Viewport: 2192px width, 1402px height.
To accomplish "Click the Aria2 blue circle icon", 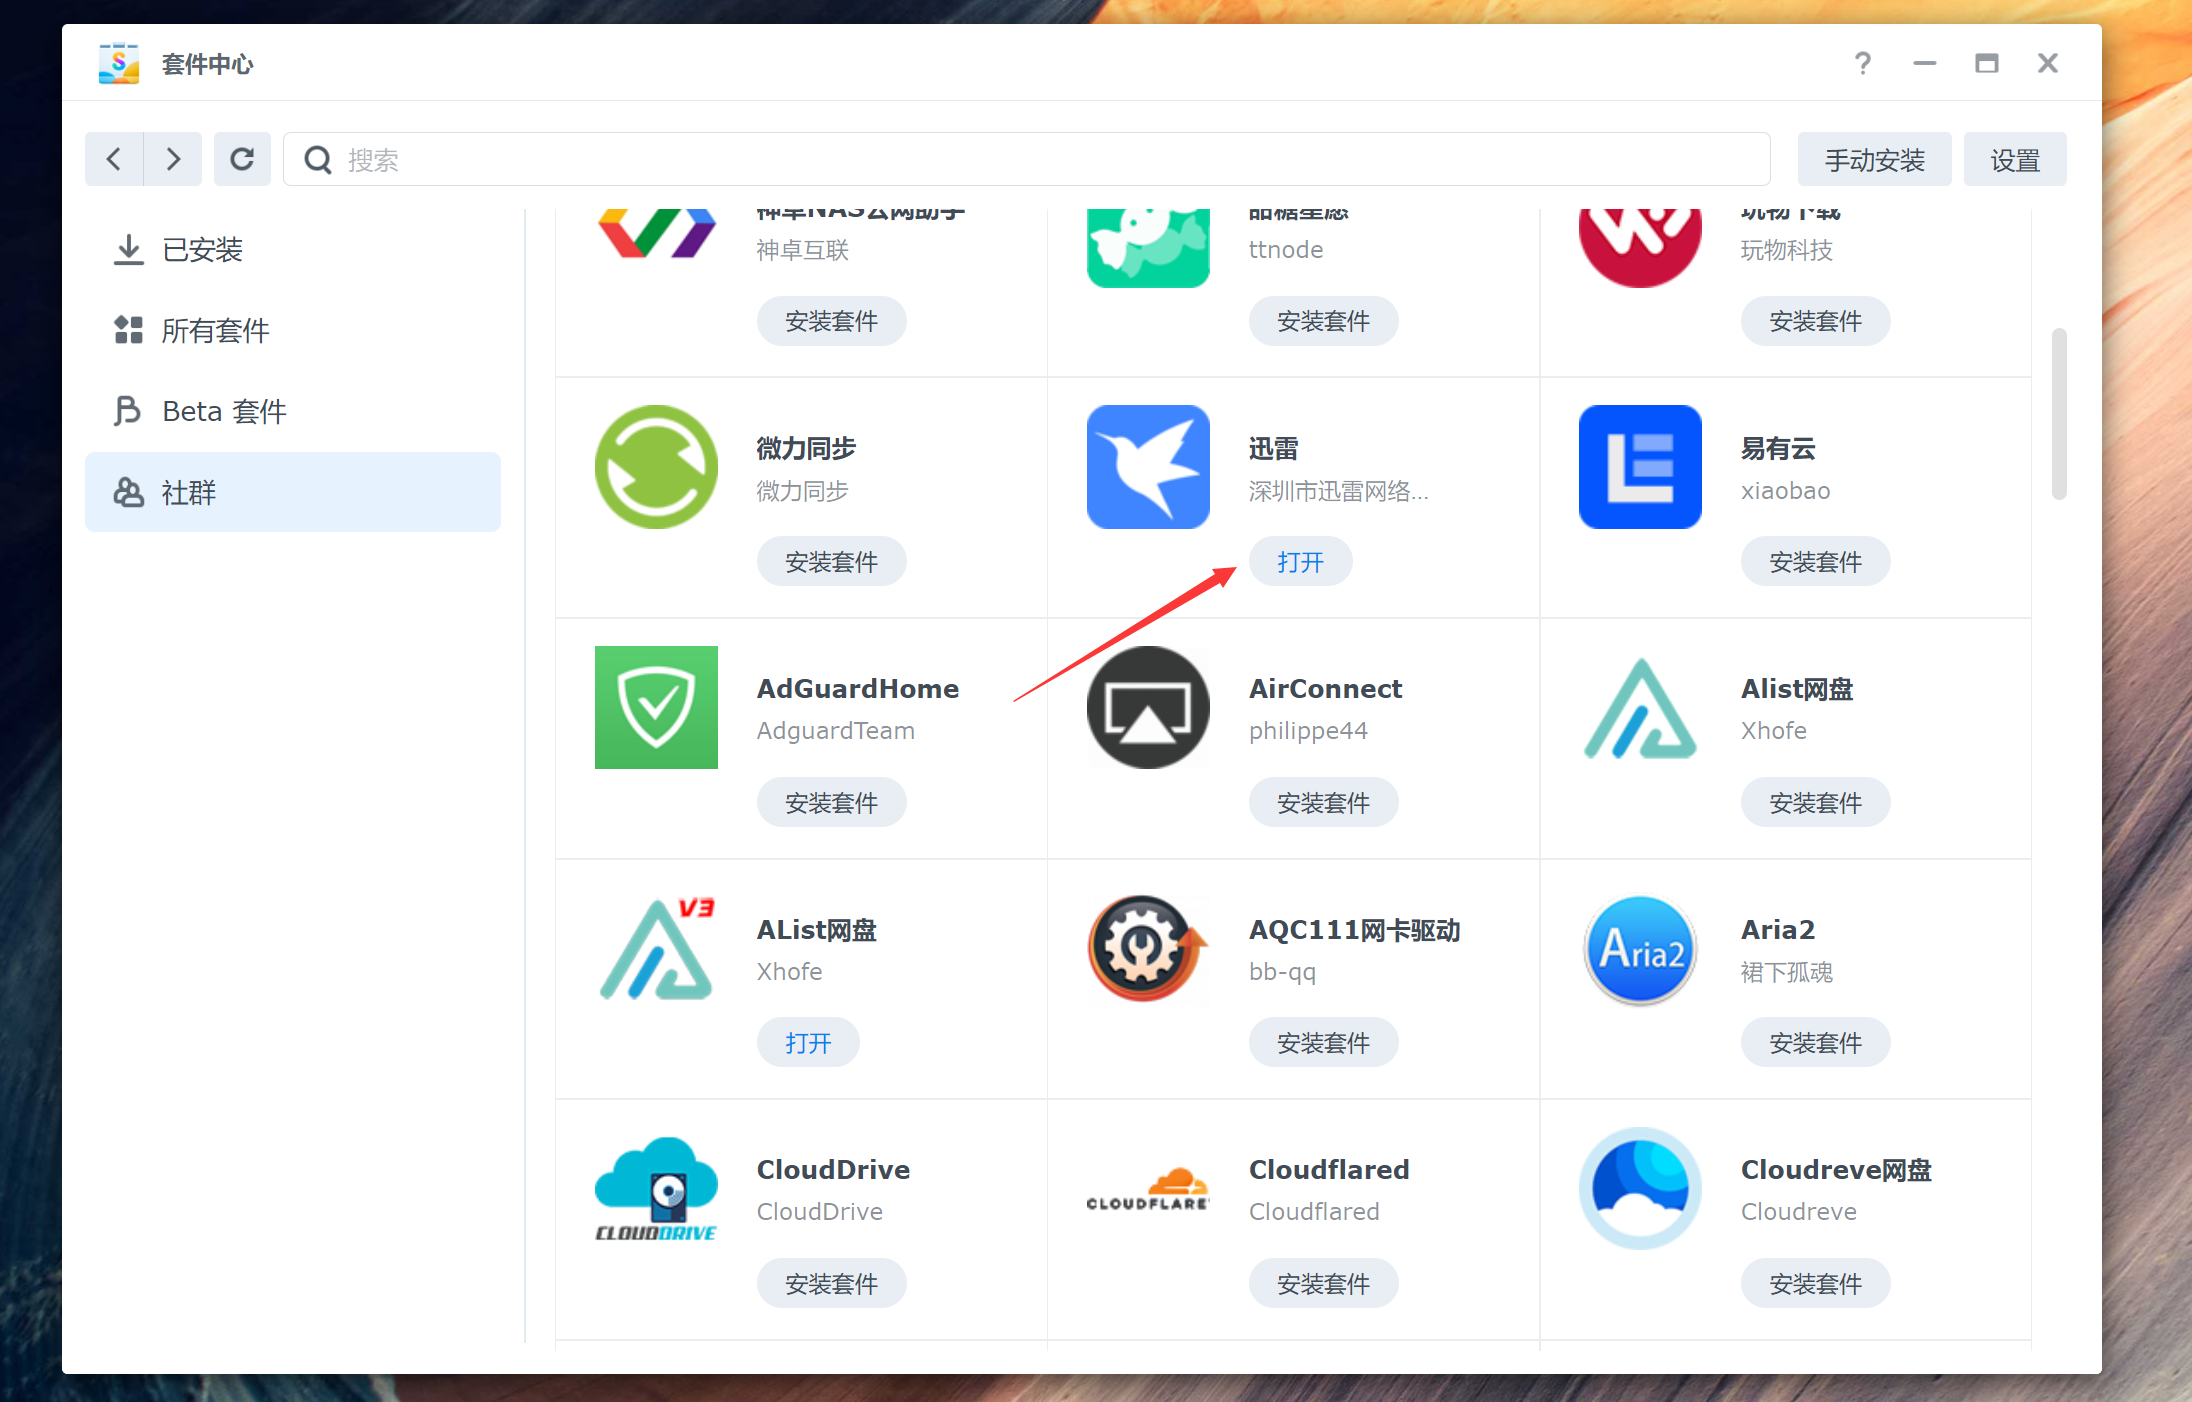I will tap(1640, 949).
